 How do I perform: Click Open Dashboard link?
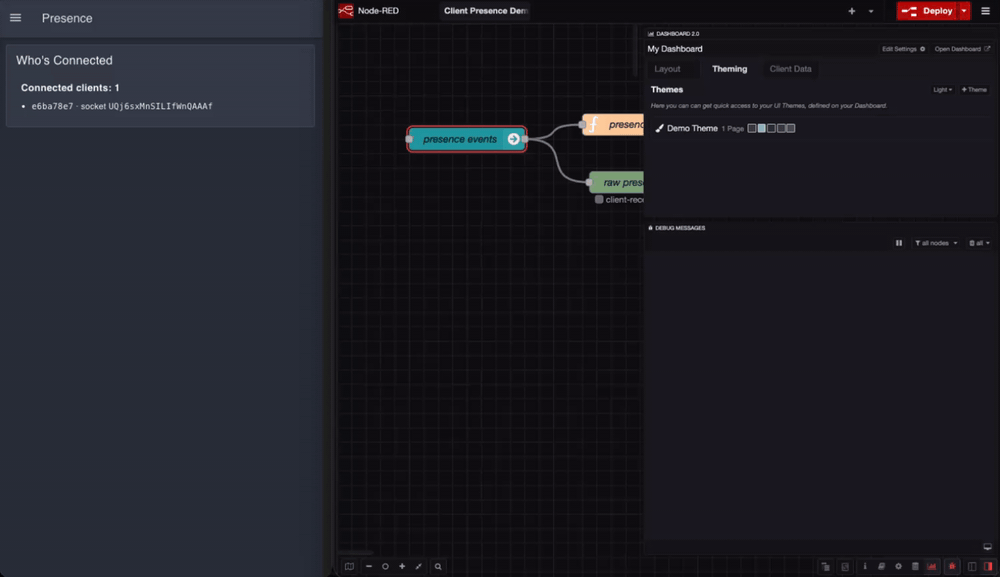[x=962, y=49]
